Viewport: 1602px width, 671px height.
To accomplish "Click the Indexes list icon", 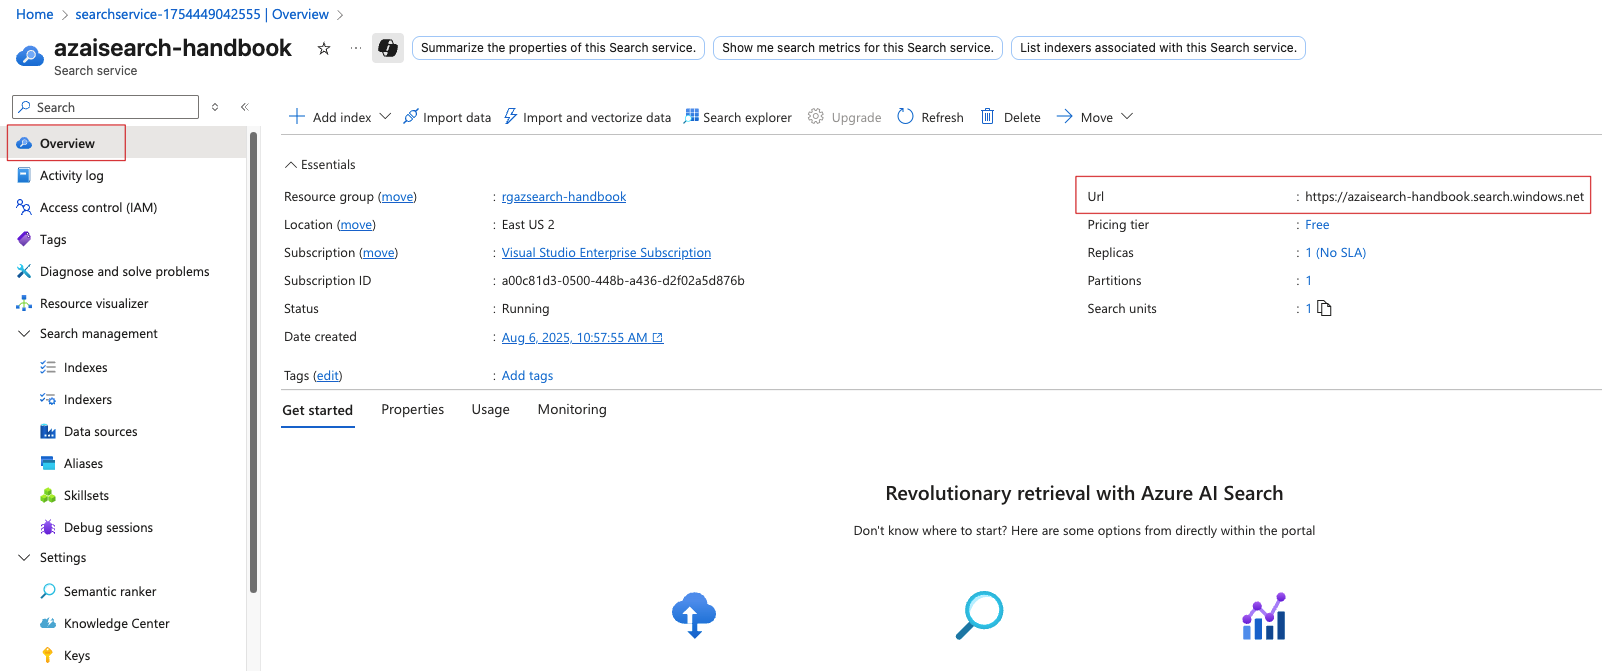I will pyautogui.click(x=48, y=367).
